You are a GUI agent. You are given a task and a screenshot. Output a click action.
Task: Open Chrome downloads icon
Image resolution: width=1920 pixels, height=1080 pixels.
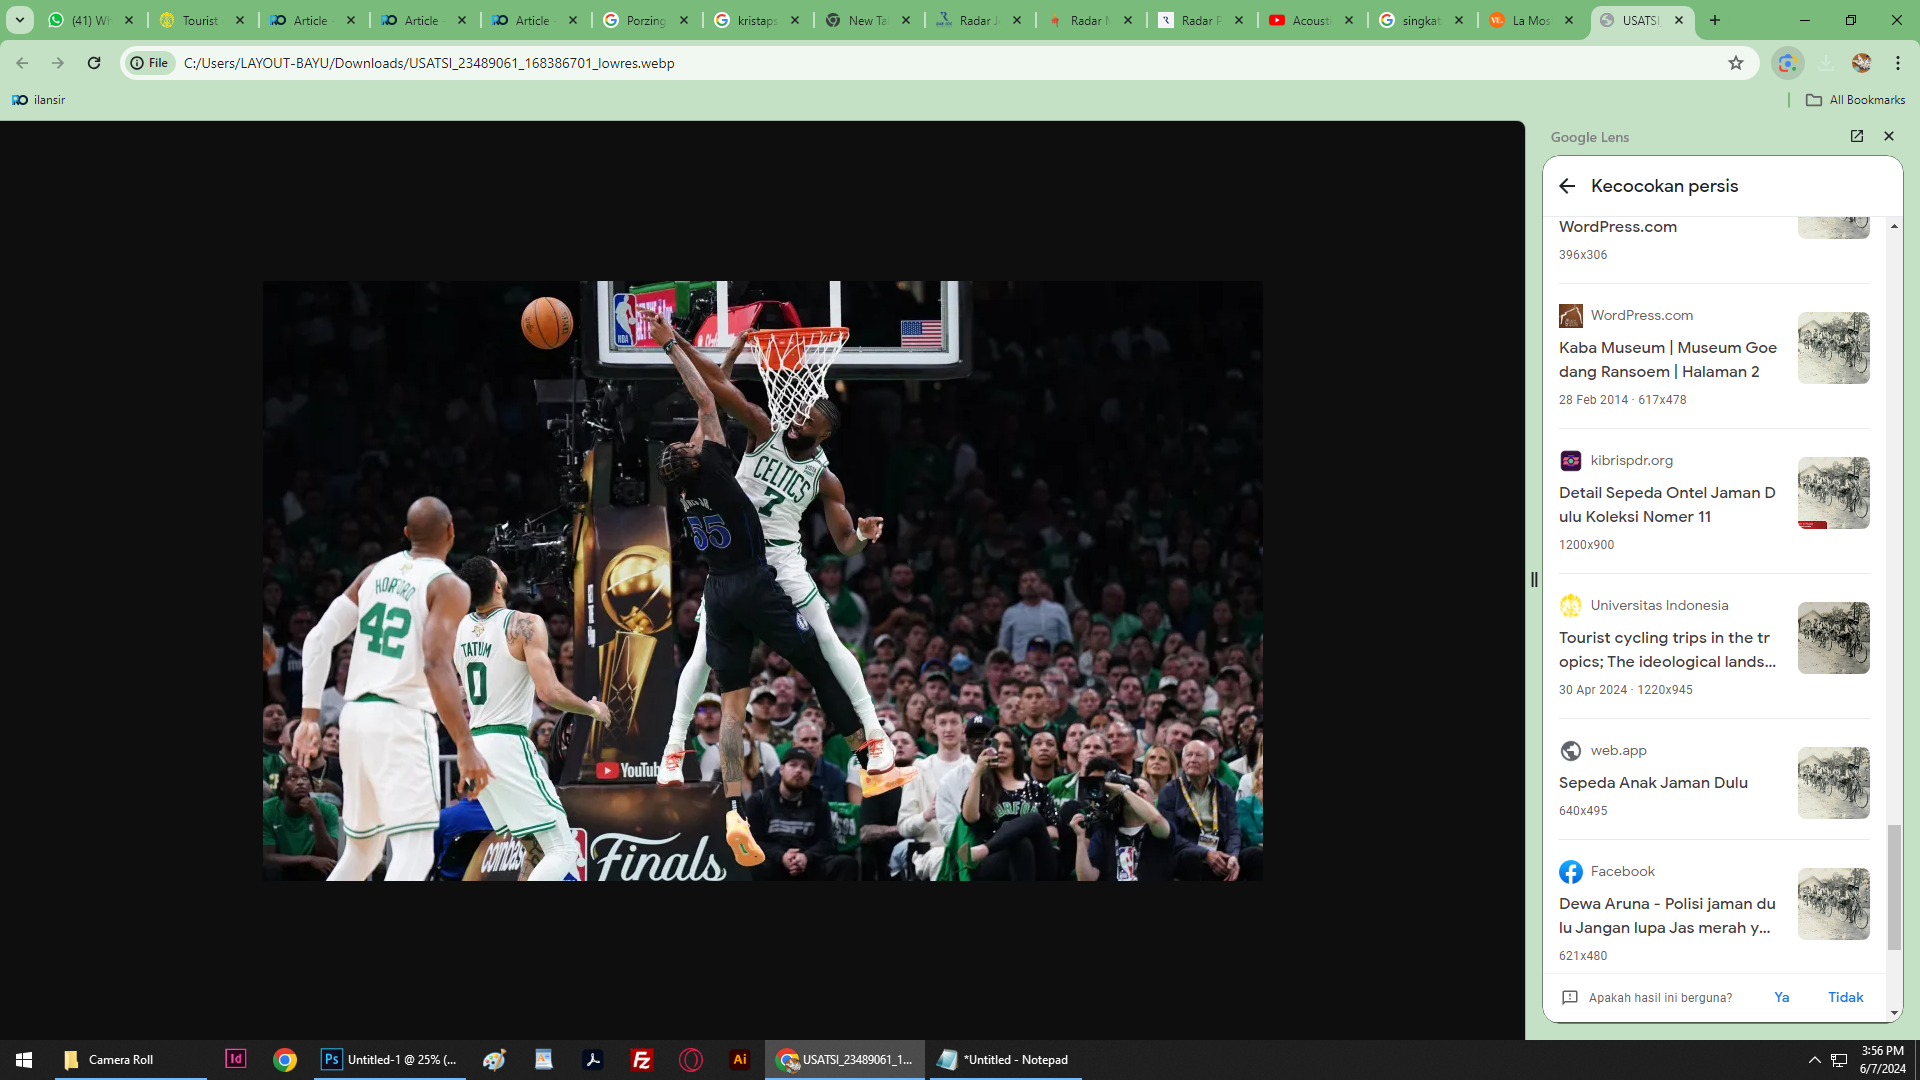pyautogui.click(x=1825, y=63)
